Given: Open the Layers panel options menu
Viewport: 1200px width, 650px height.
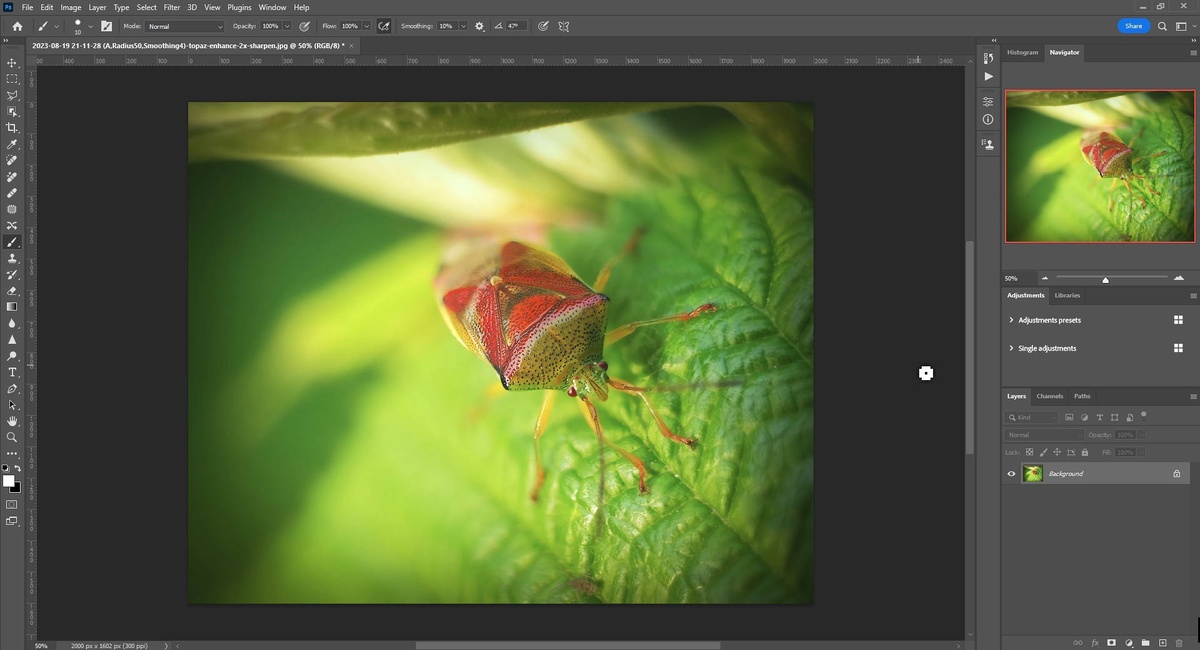Looking at the screenshot, I should [x=1193, y=396].
